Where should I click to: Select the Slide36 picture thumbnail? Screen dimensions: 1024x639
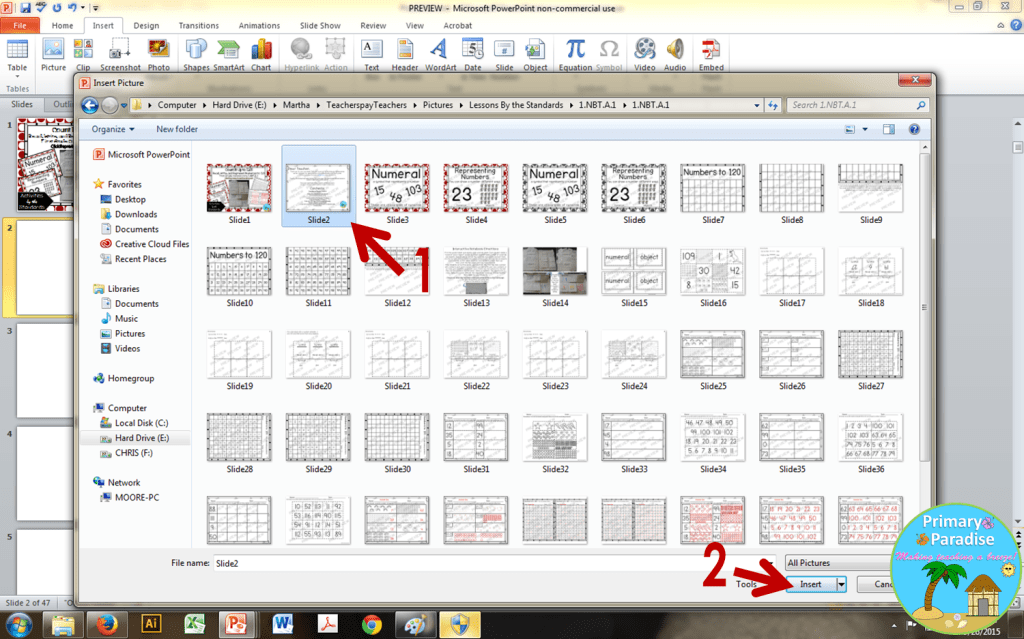pyautogui.click(x=871, y=442)
